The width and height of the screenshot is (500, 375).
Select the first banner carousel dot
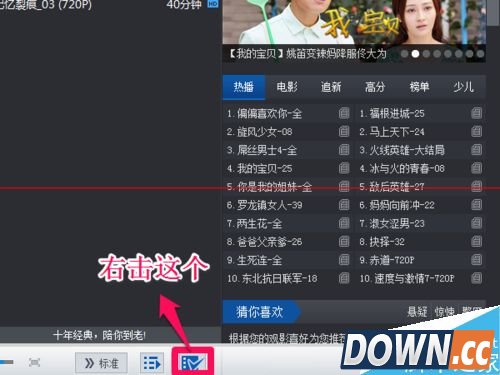pos(404,54)
